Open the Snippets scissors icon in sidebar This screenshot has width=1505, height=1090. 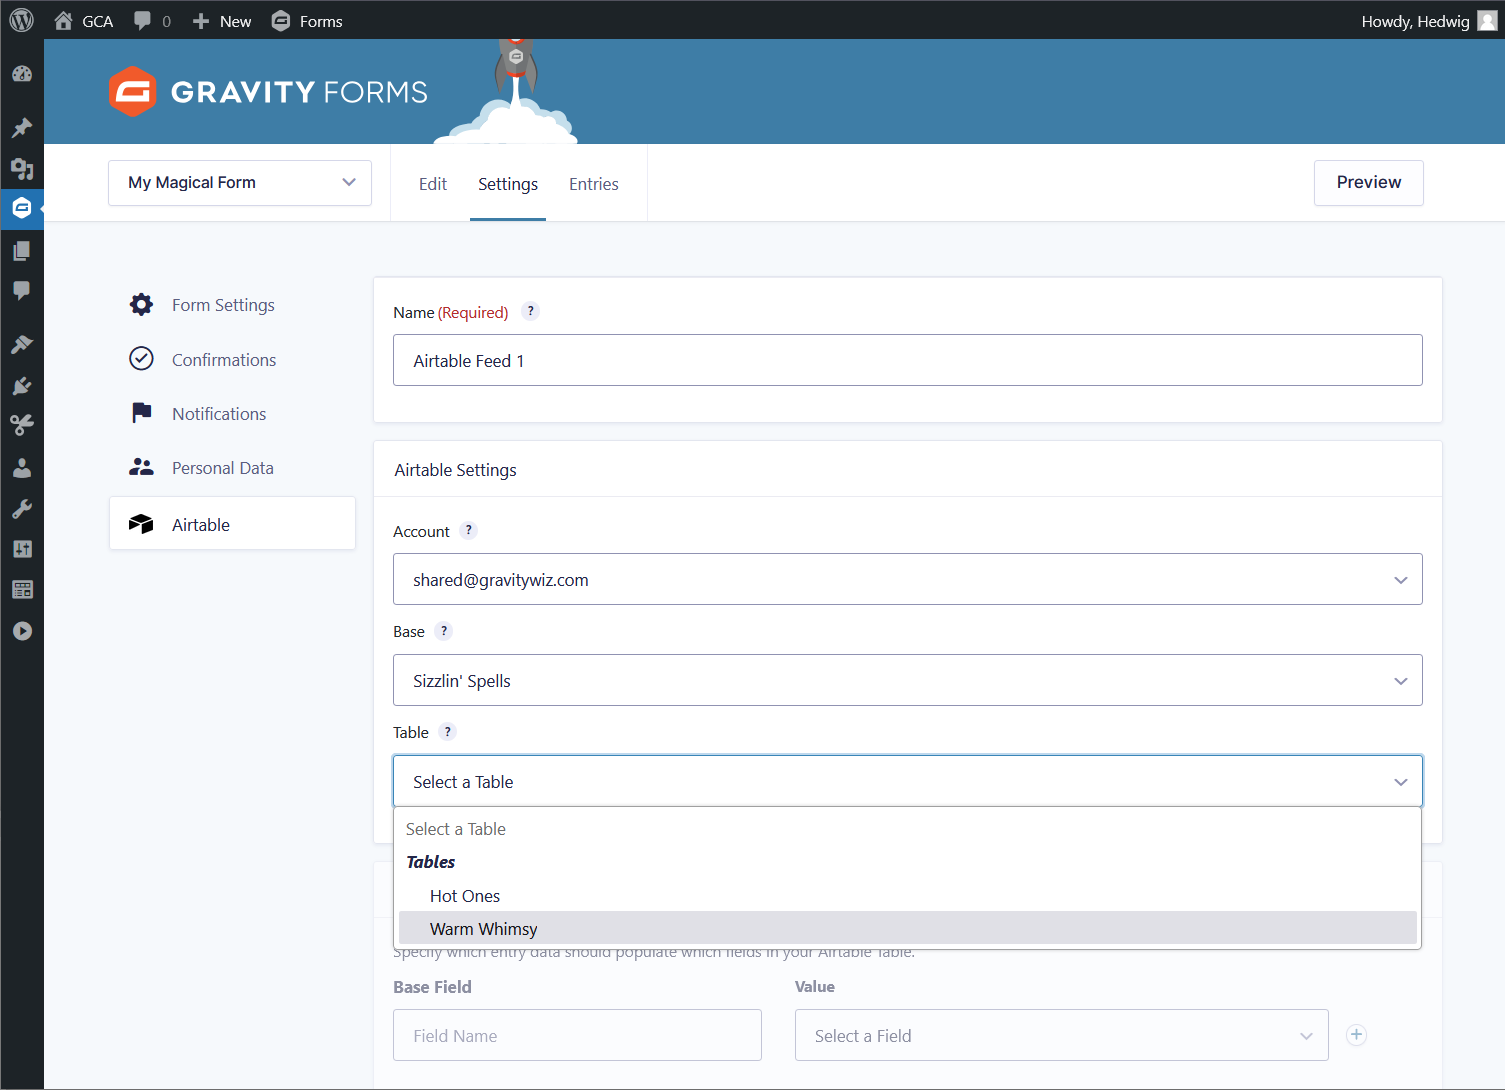22,426
